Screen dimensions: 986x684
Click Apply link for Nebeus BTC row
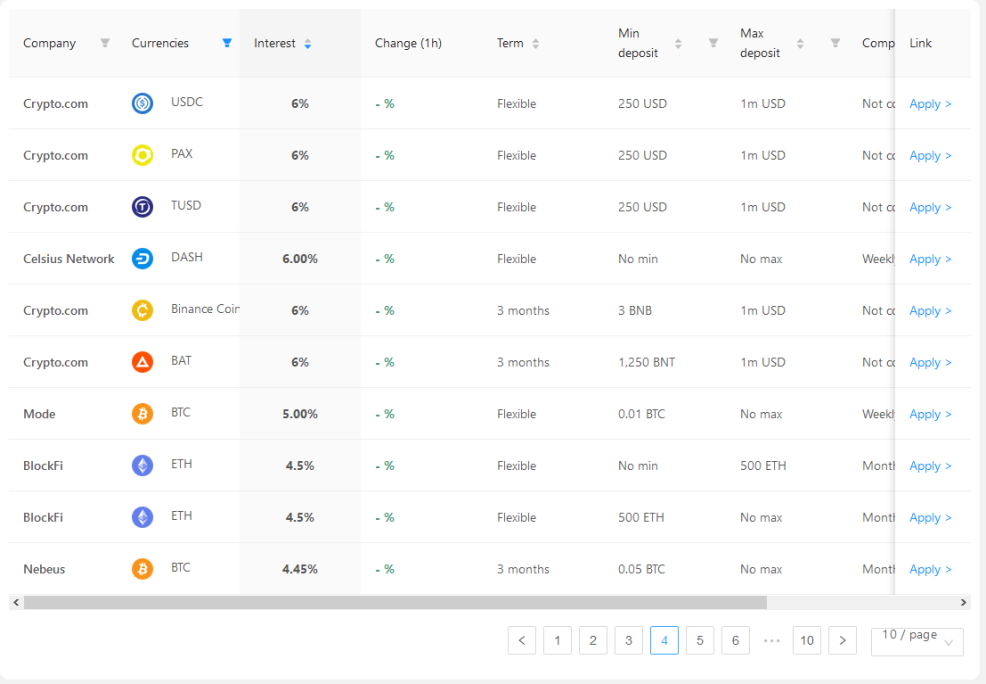click(x=930, y=570)
